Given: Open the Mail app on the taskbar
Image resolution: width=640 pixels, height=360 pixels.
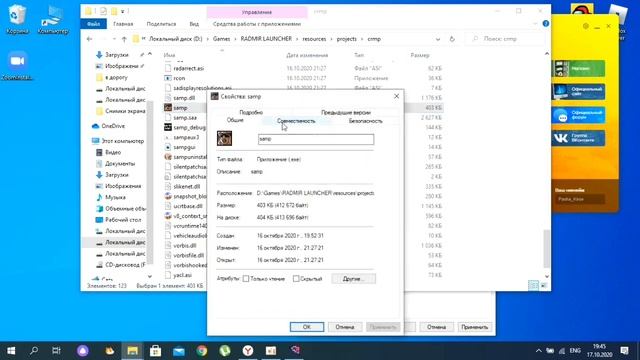Looking at the screenshot, I should click(x=178, y=351).
